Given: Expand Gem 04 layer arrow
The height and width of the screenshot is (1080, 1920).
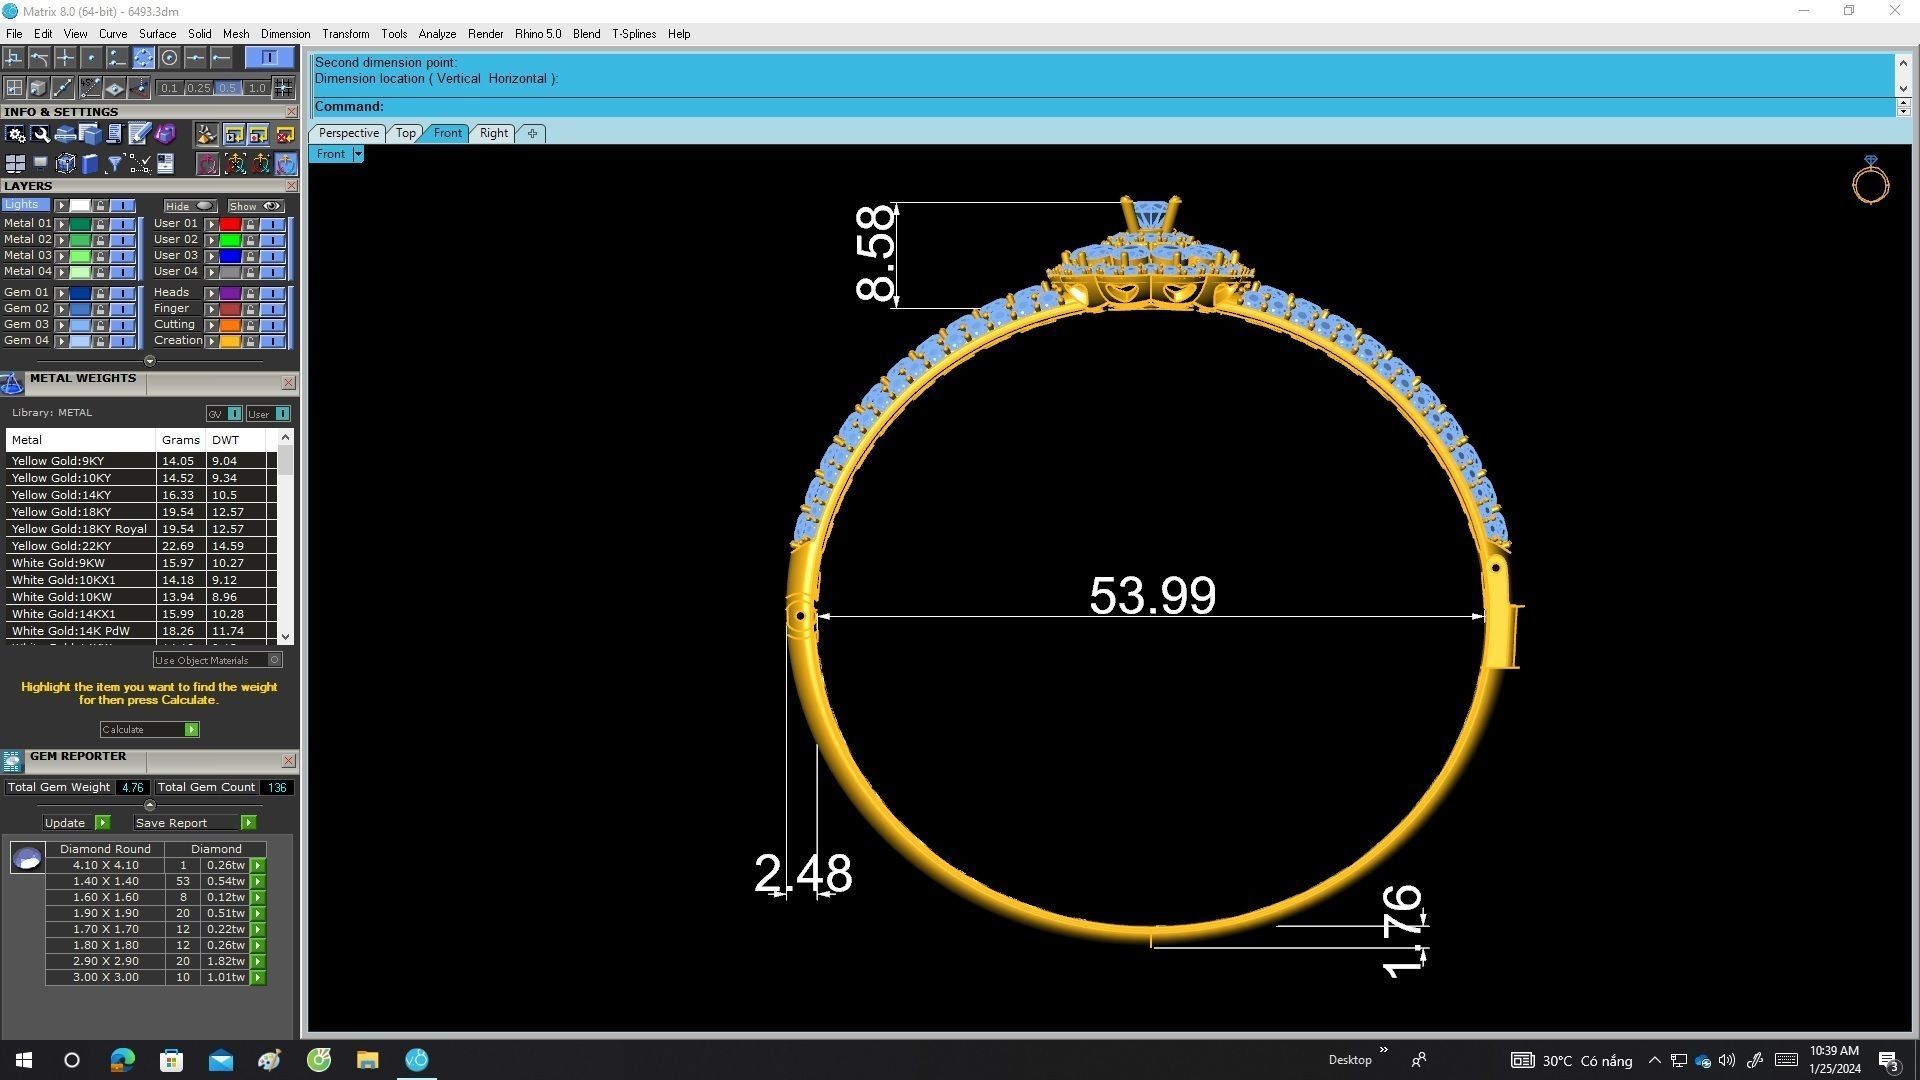Looking at the screenshot, I should click(62, 341).
